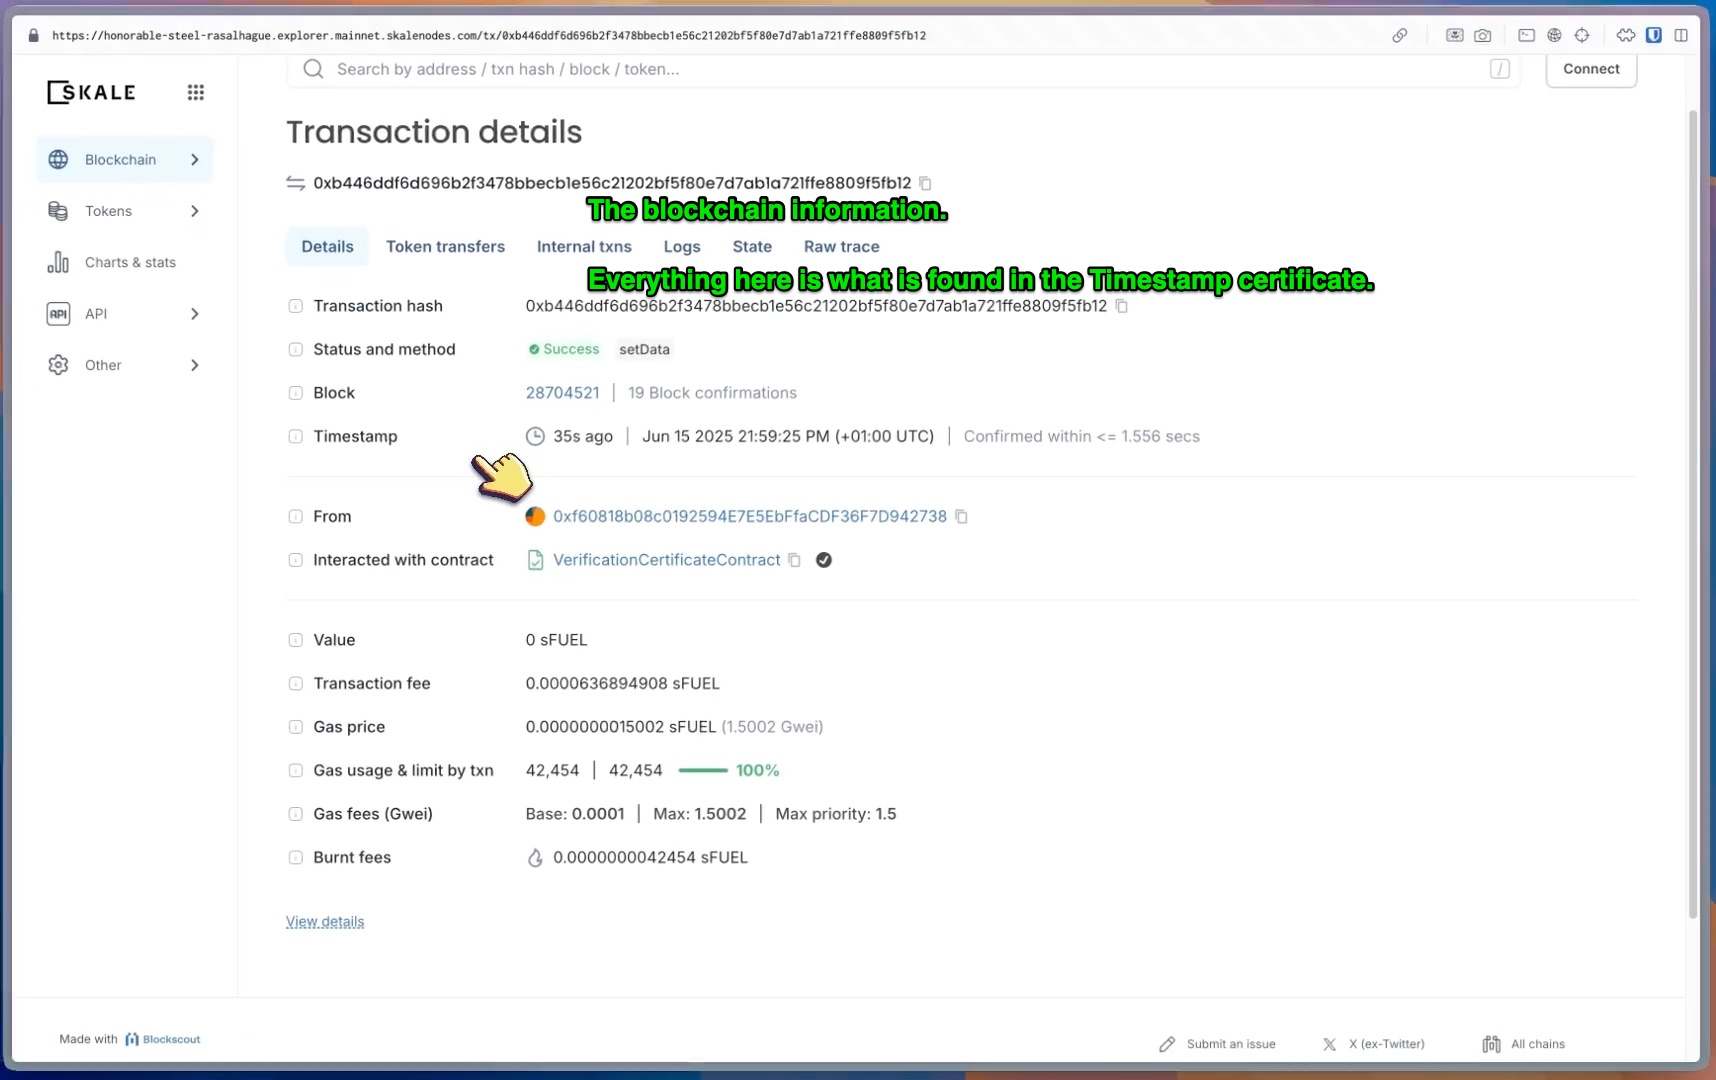
Task: Click the slash shortcut hint in search
Action: tap(1499, 69)
